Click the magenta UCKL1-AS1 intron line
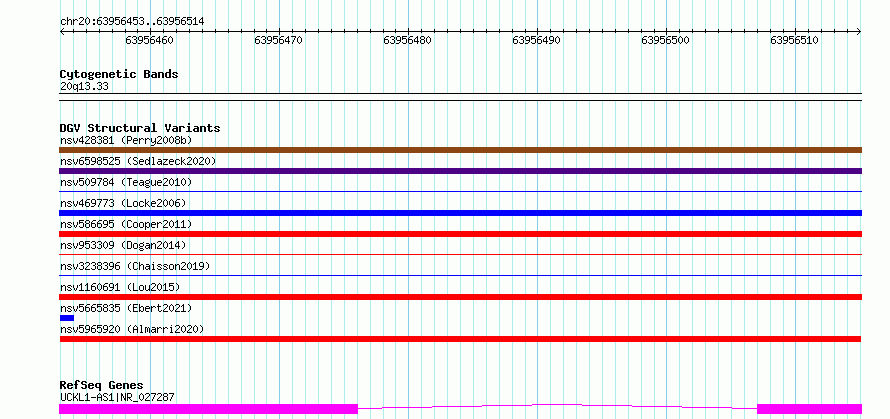 [x=557, y=406]
